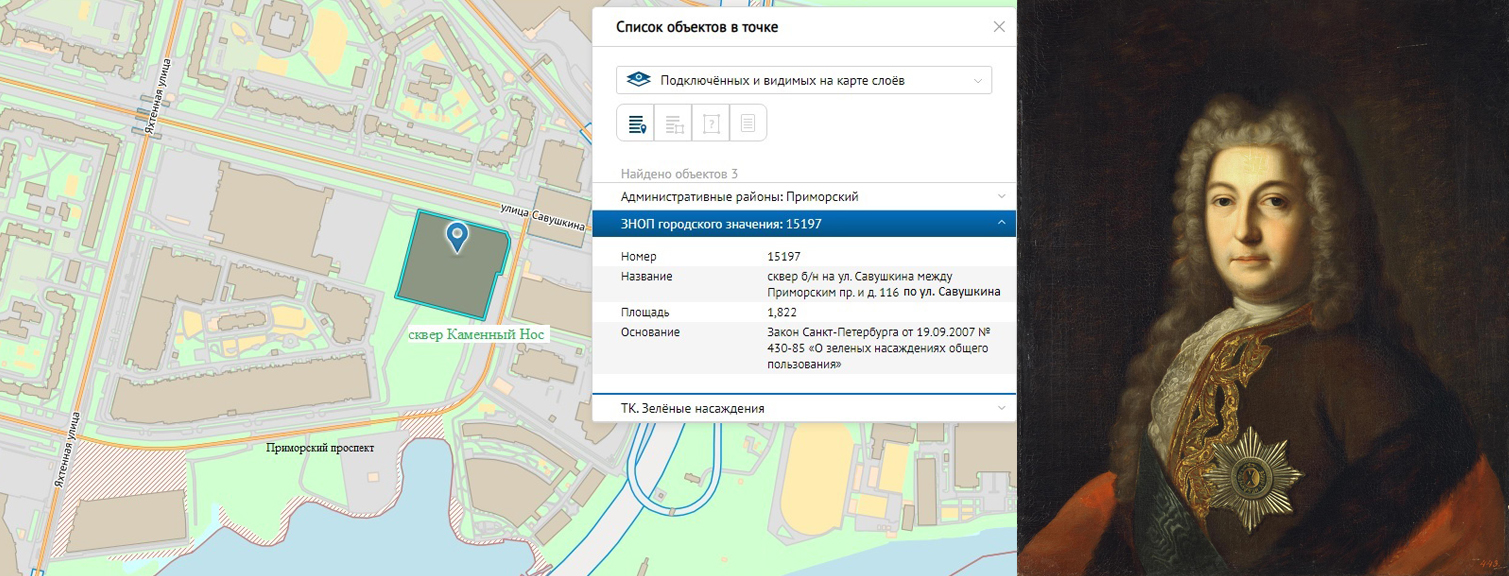Select the objects-at-point list icon
The width and height of the screenshot is (1509, 576).
click(636, 124)
